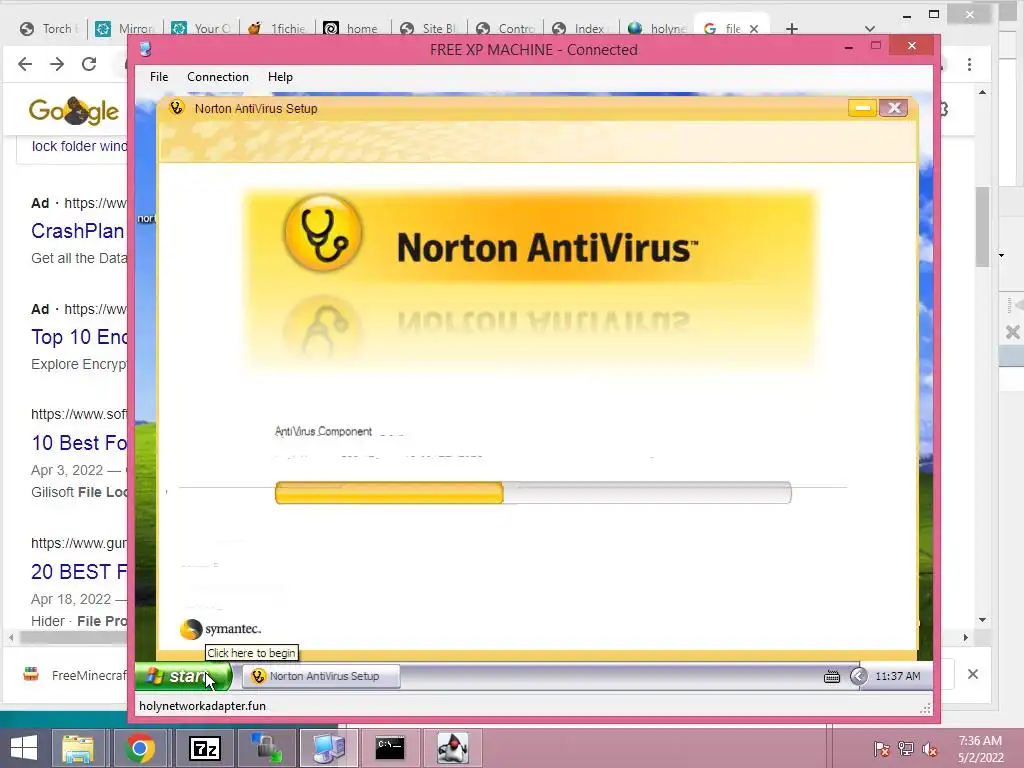1024x768 pixels.
Task: Click the muted volume tray icon
Action: coord(929,749)
